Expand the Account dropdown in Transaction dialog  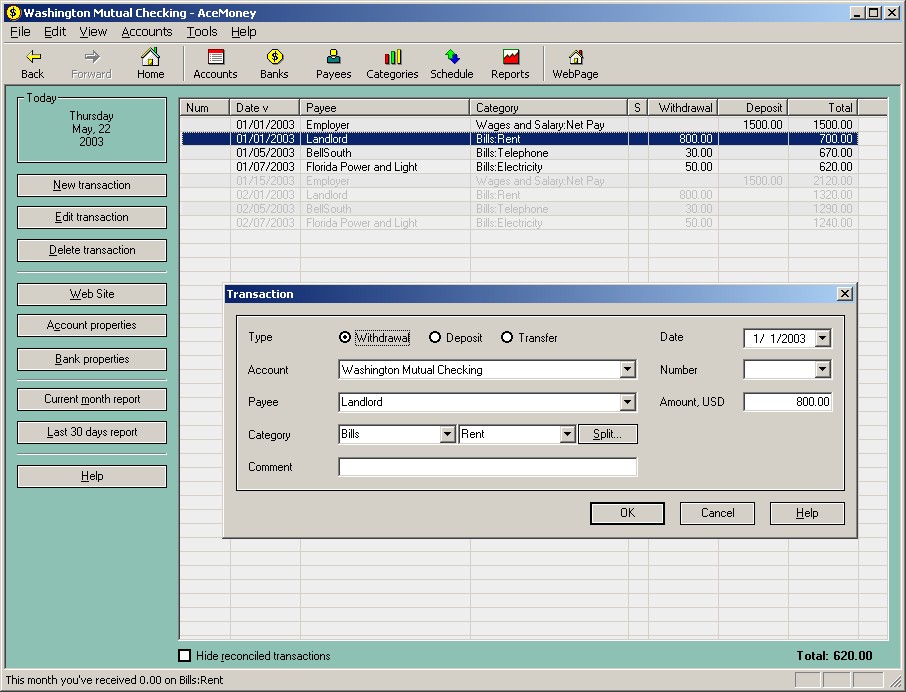(x=627, y=370)
